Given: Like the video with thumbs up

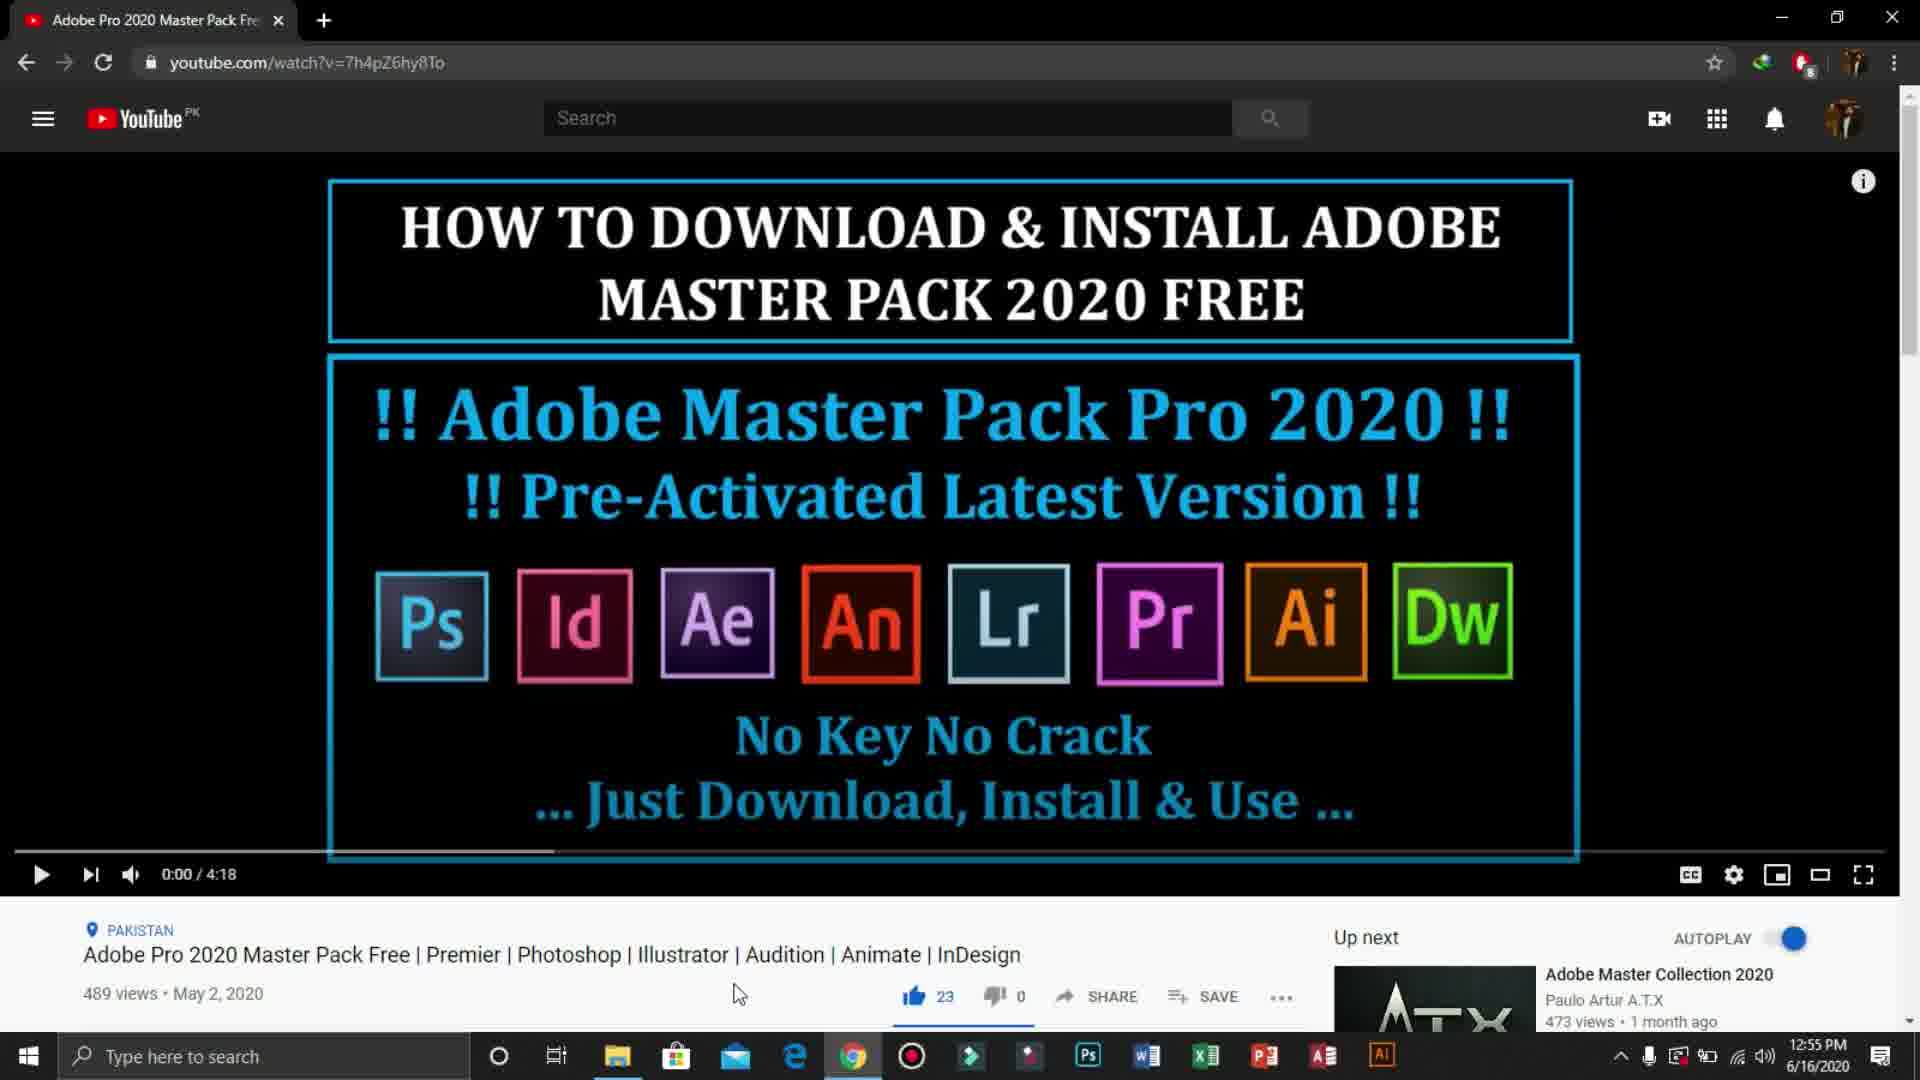Looking at the screenshot, I should [x=914, y=996].
